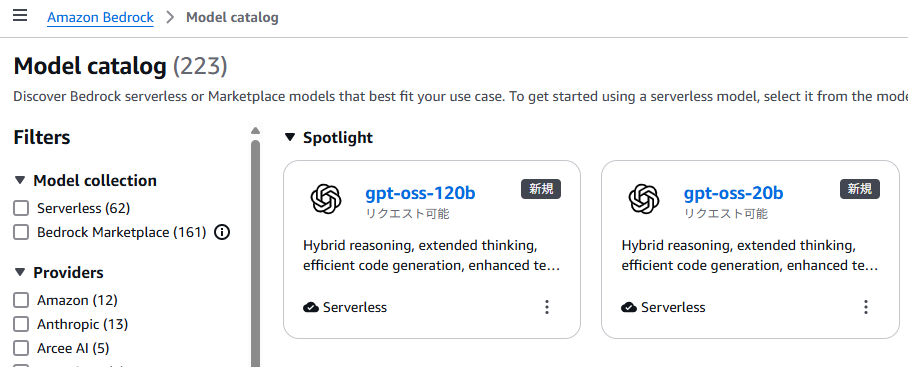The height and width of the screenshot is (367, 908).
Task: Click the Serverless cloud icon on gpt-oss-120b card
Action: point(311,307)
